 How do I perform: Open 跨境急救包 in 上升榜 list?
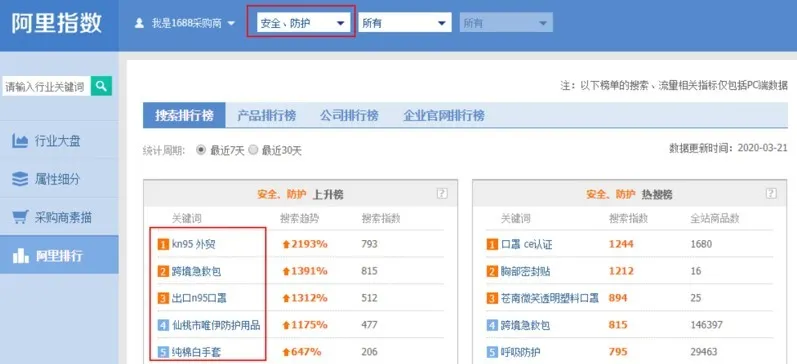click(x=196, y=271)
